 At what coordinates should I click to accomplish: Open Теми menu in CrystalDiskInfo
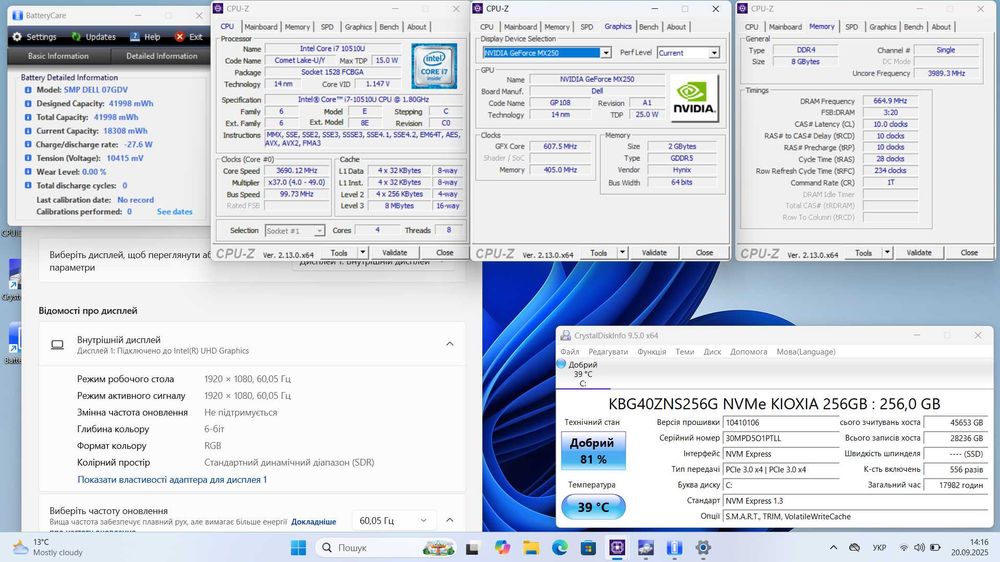coord(684,351)
